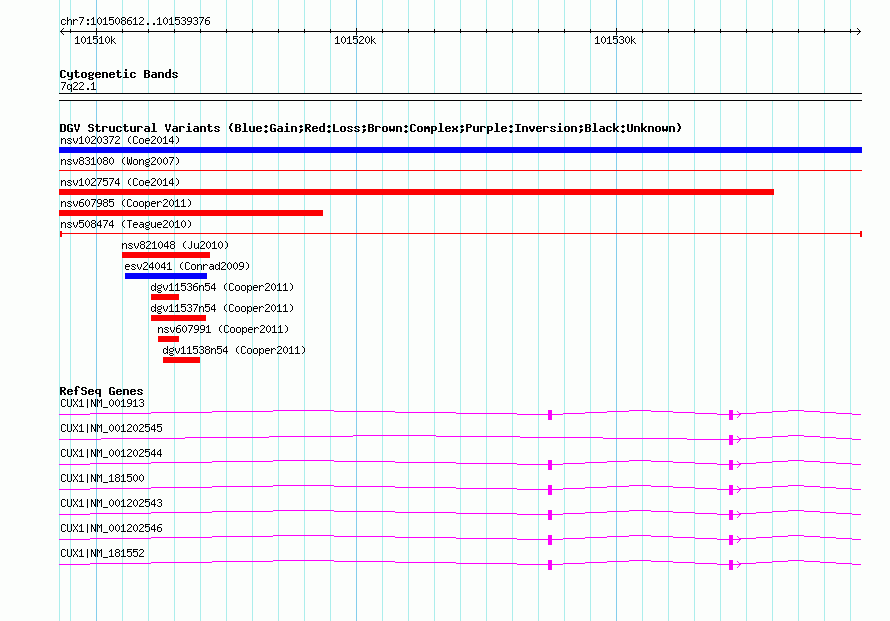
Task: Open the nsv508474 (Teague2010) label
Action: click(126, 224)
